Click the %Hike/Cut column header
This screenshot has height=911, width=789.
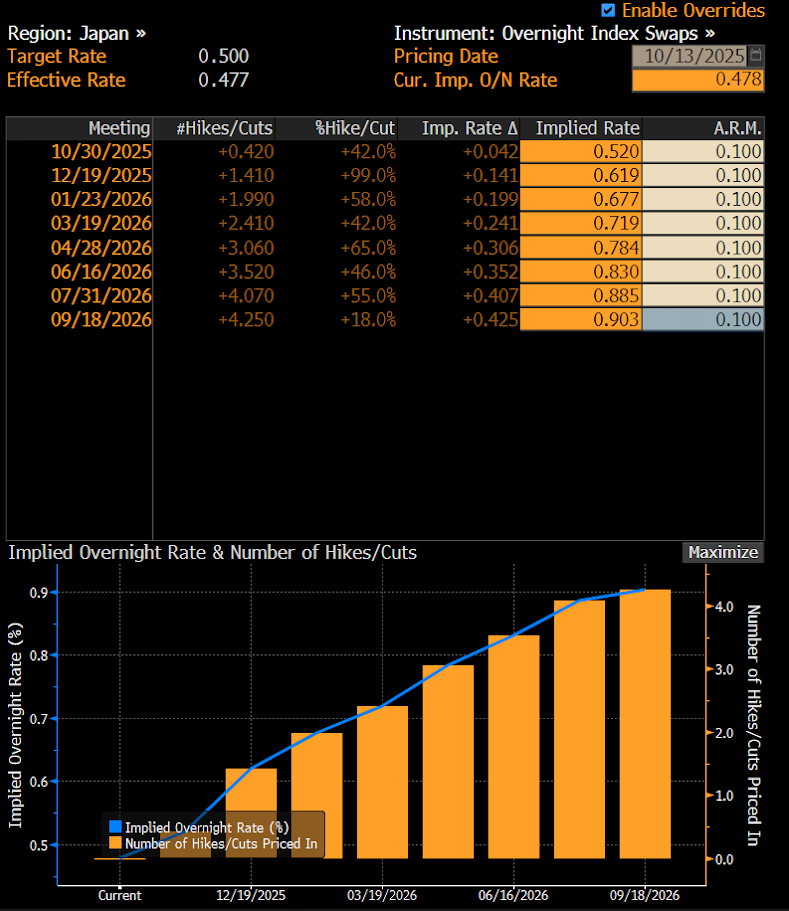[355, 128]
